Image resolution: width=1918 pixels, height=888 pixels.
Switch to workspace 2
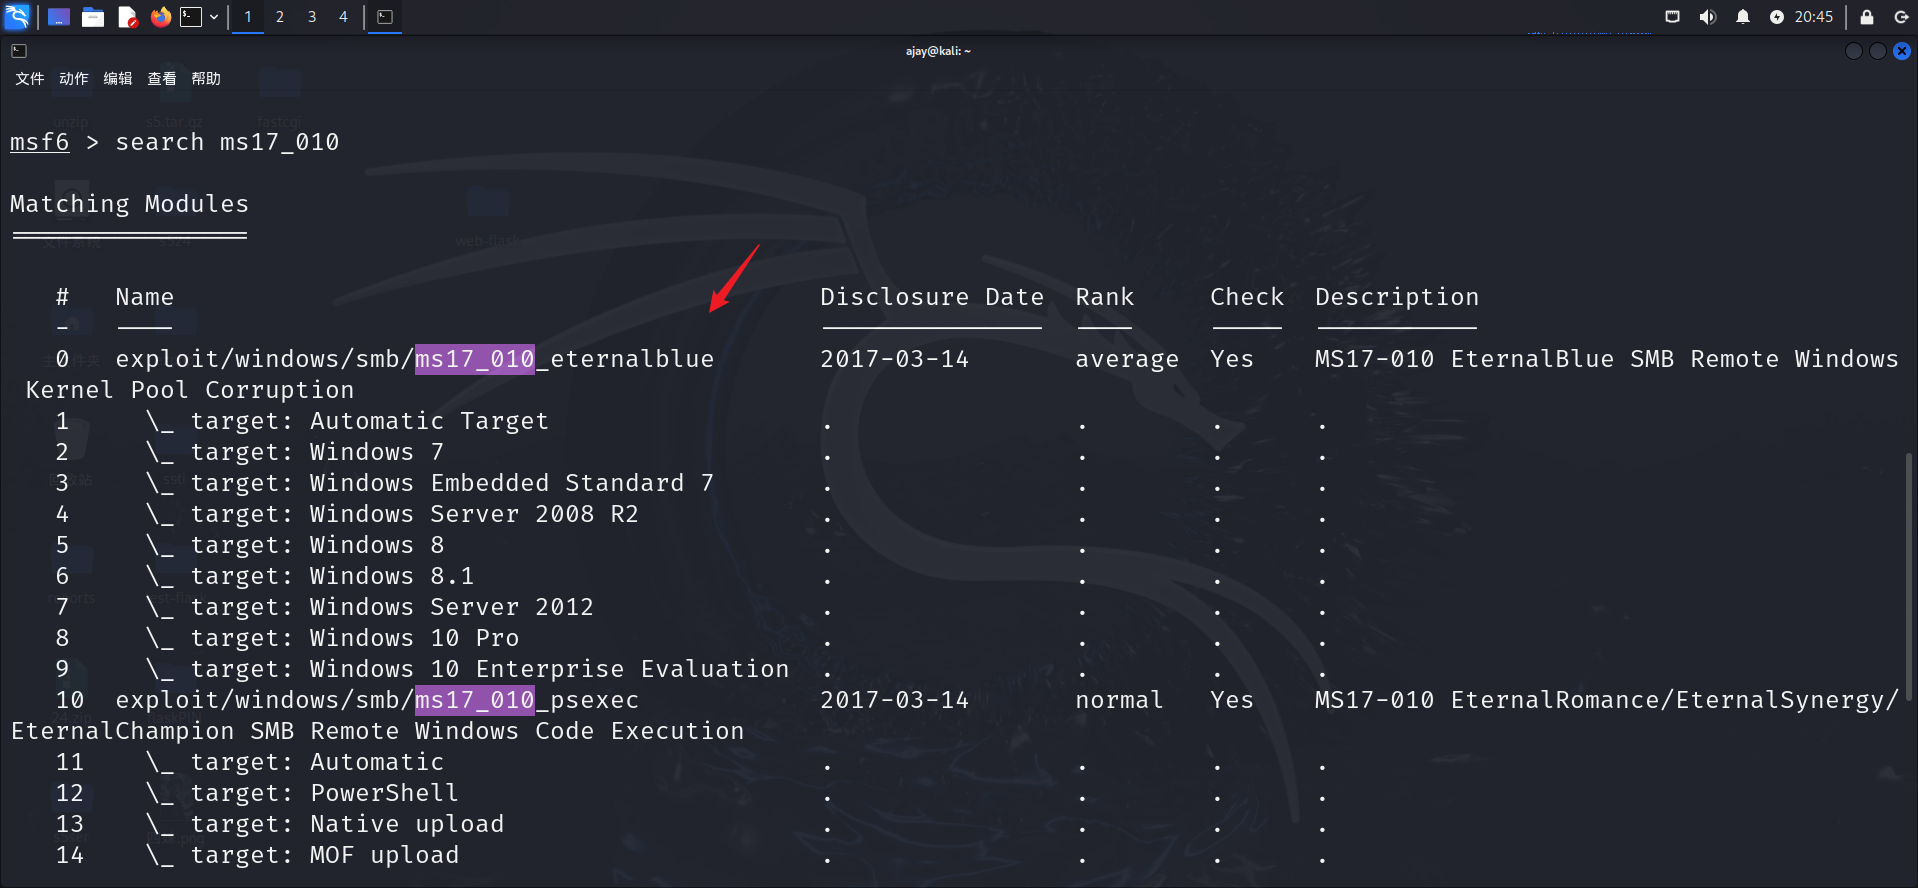click(280, 17)
